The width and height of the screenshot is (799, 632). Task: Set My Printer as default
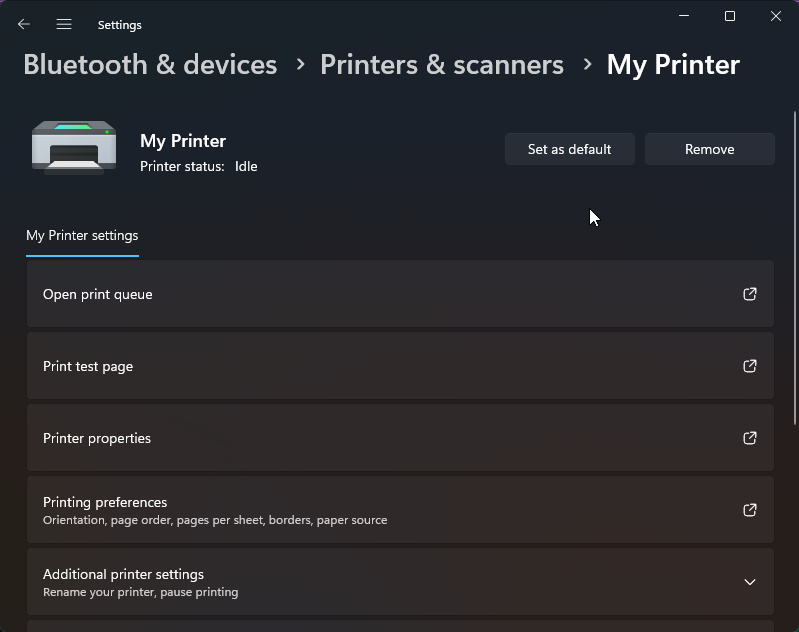click(x=570, y=149)
